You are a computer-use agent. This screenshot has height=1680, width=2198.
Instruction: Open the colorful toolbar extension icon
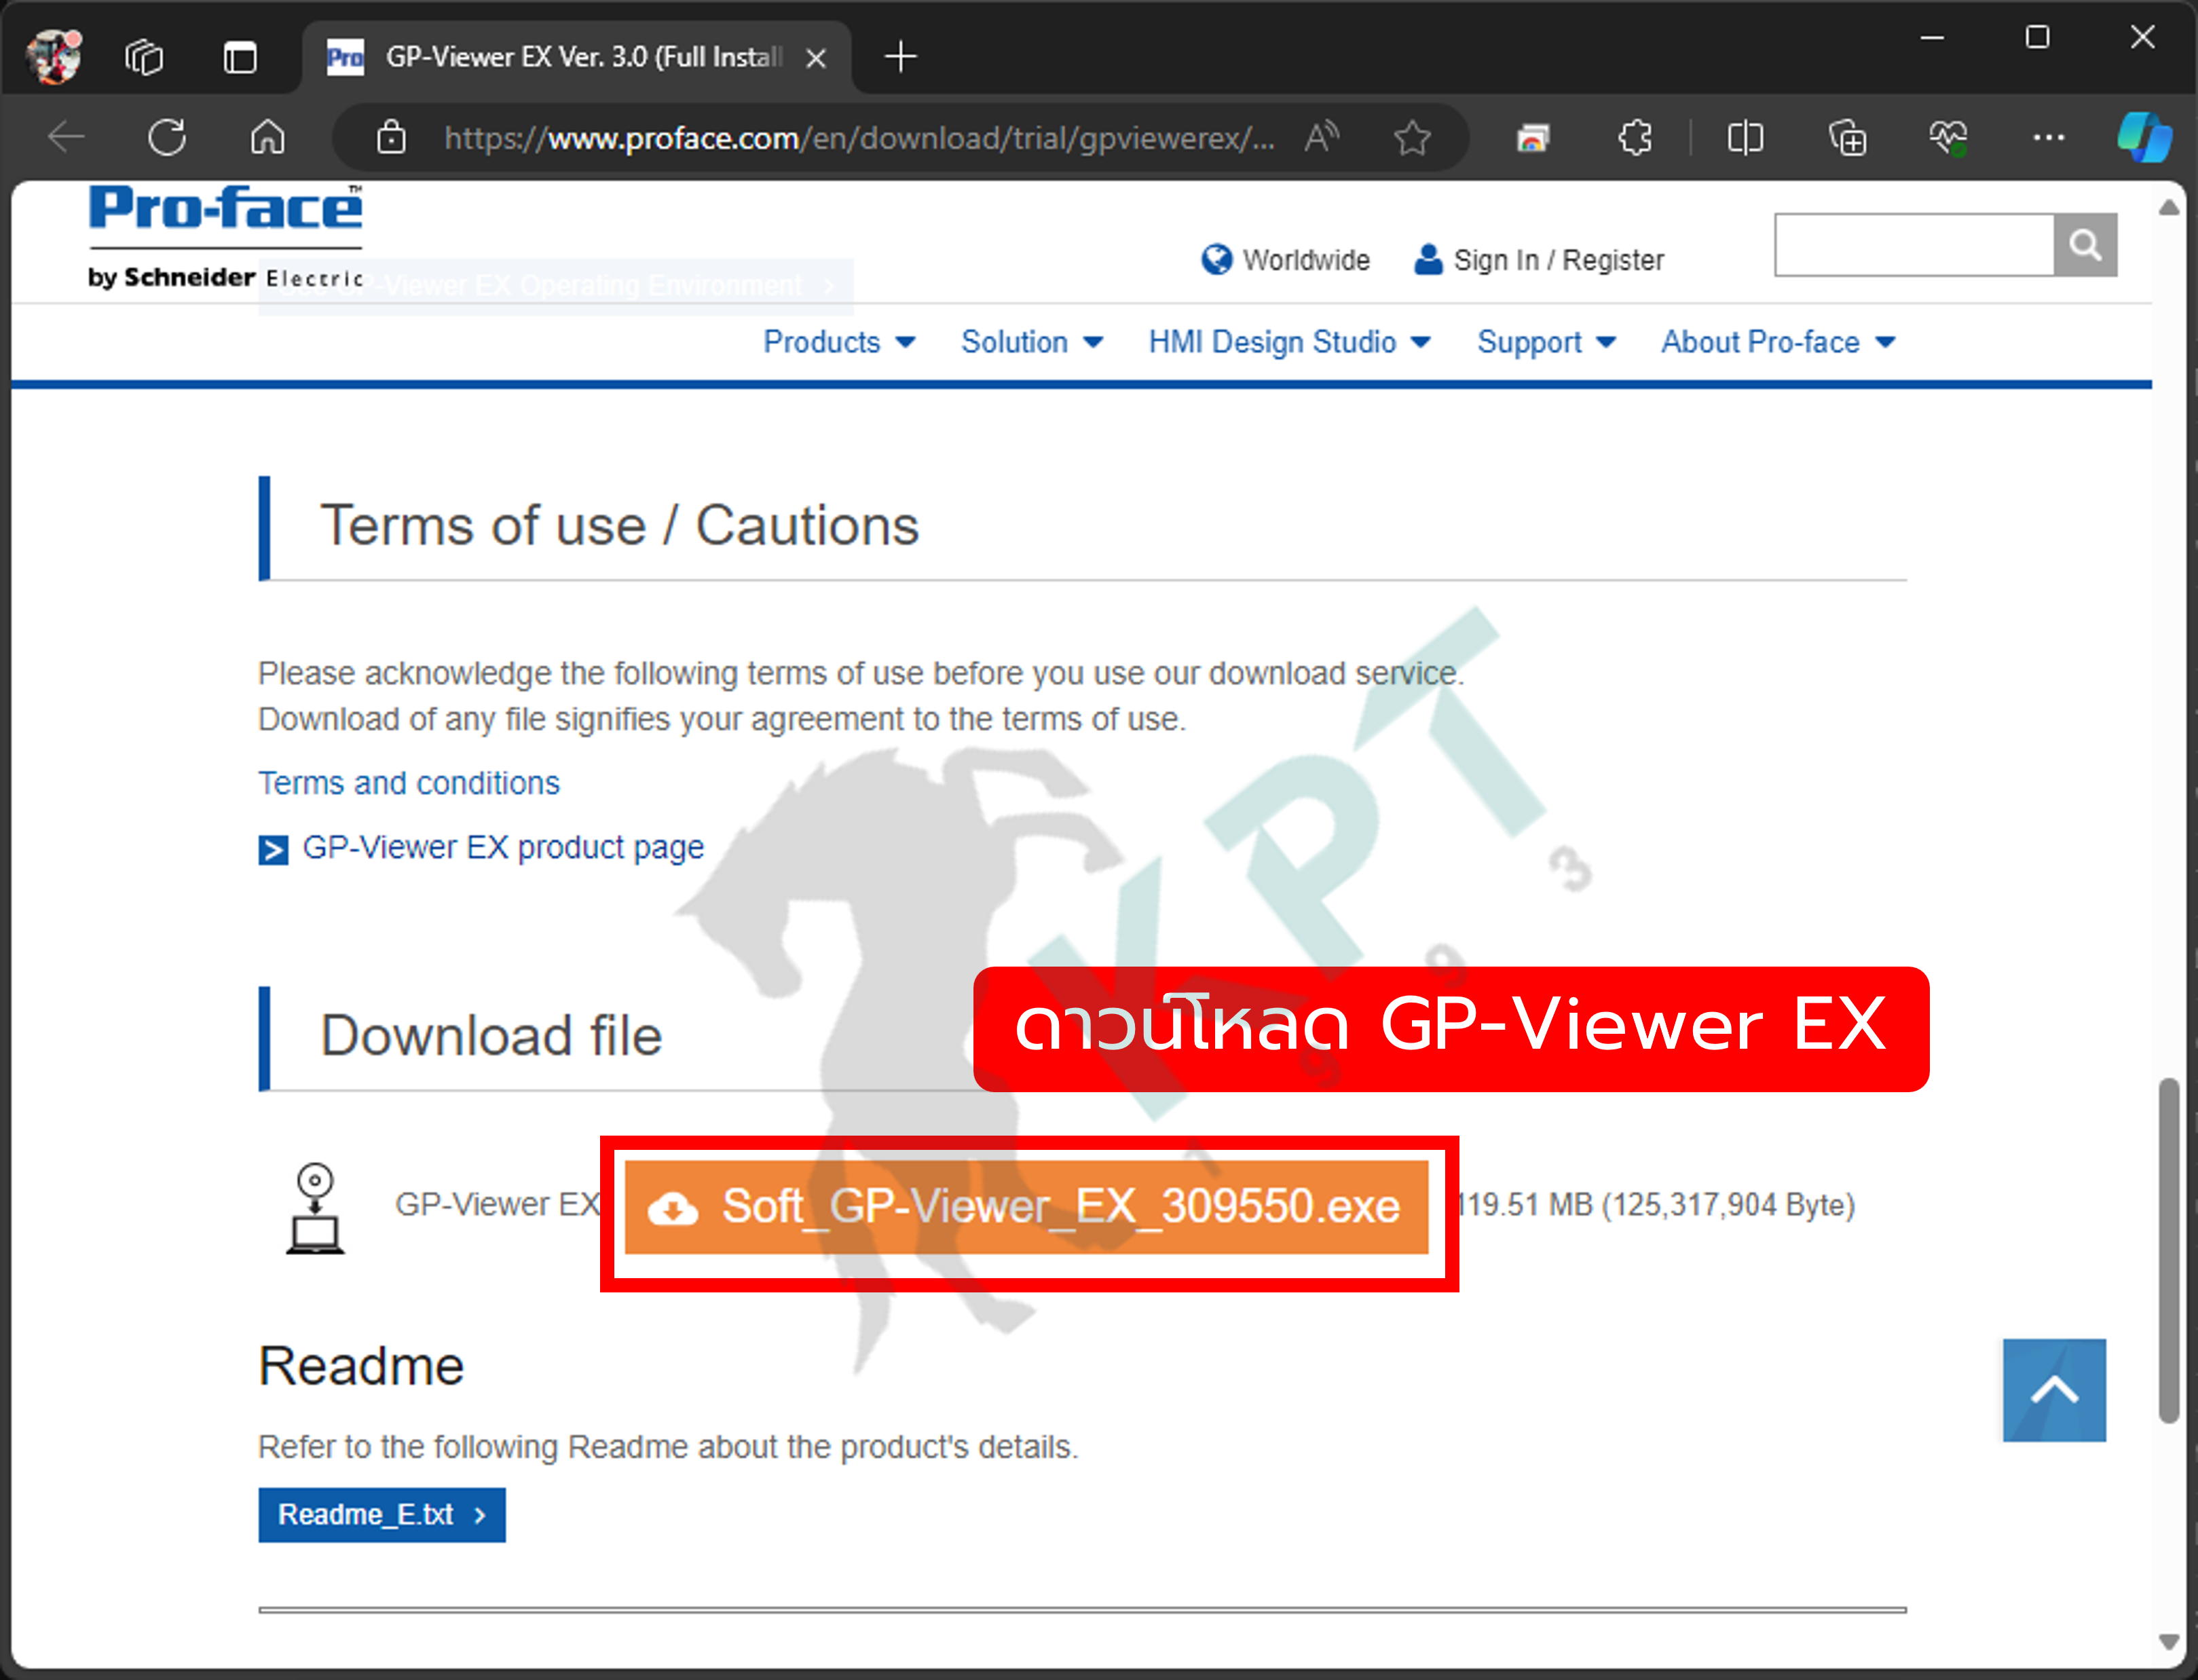point(1532,137)
